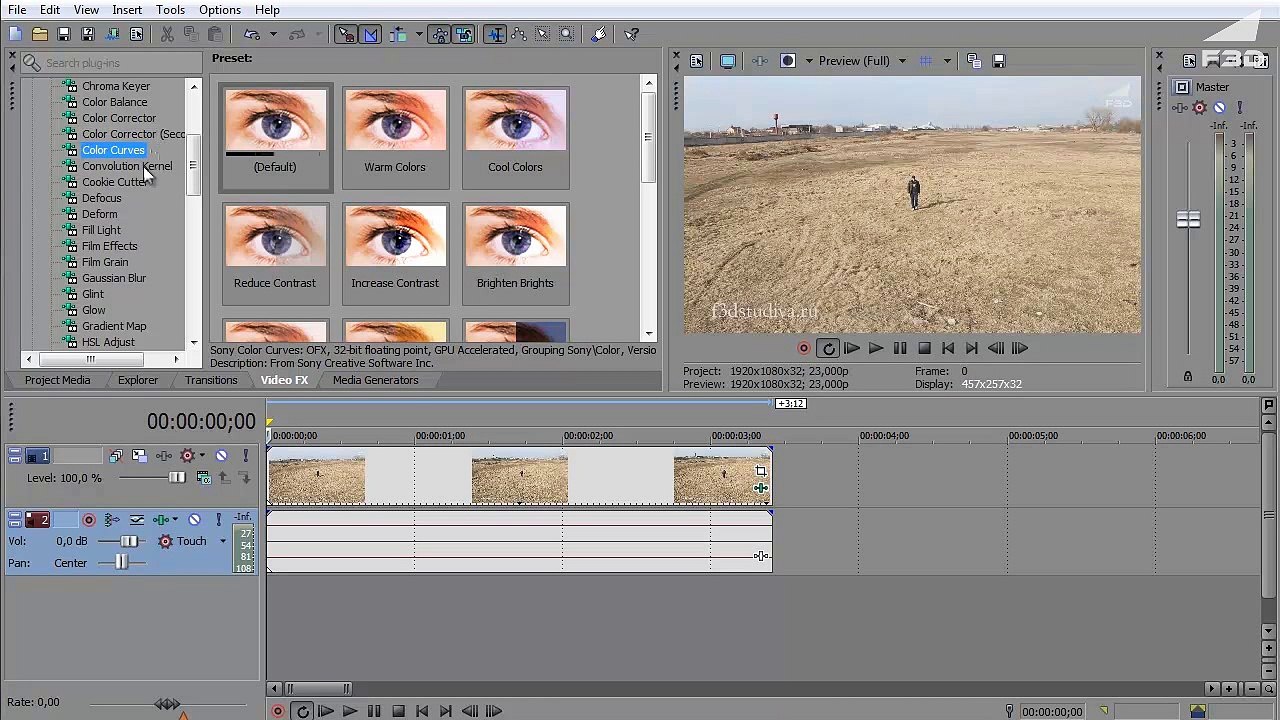Toggle the Auto Ripple icon

(x=398, y=34)
